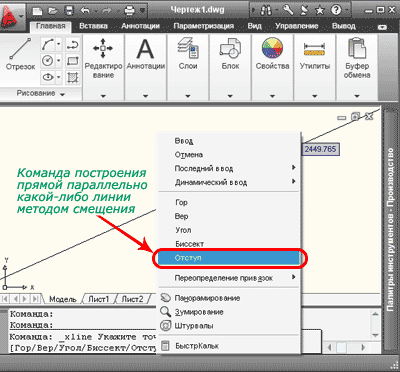Undo the last action
Viewport: 400px width, 372px height.
[85, 11]
